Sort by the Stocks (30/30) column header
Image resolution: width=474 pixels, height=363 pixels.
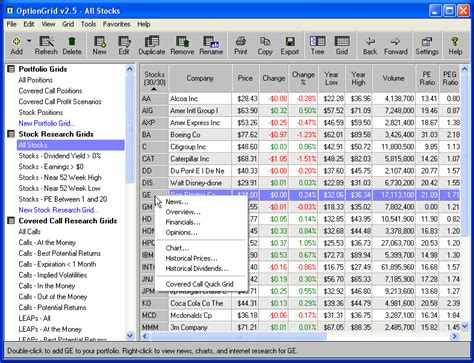coord(154,78)
